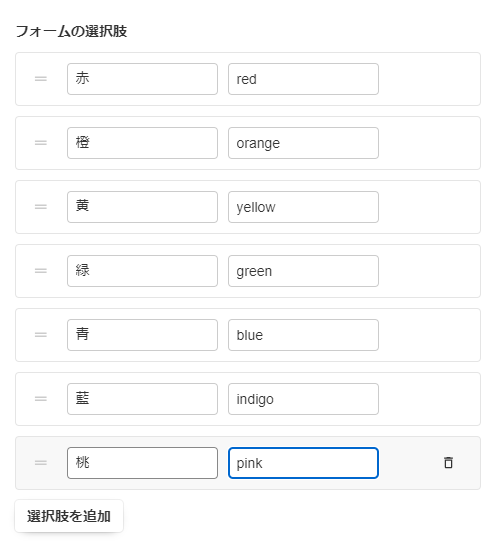The image size is (490, 541).
Task: Select the drag handle on blue row
Action: tap(41, 335)
